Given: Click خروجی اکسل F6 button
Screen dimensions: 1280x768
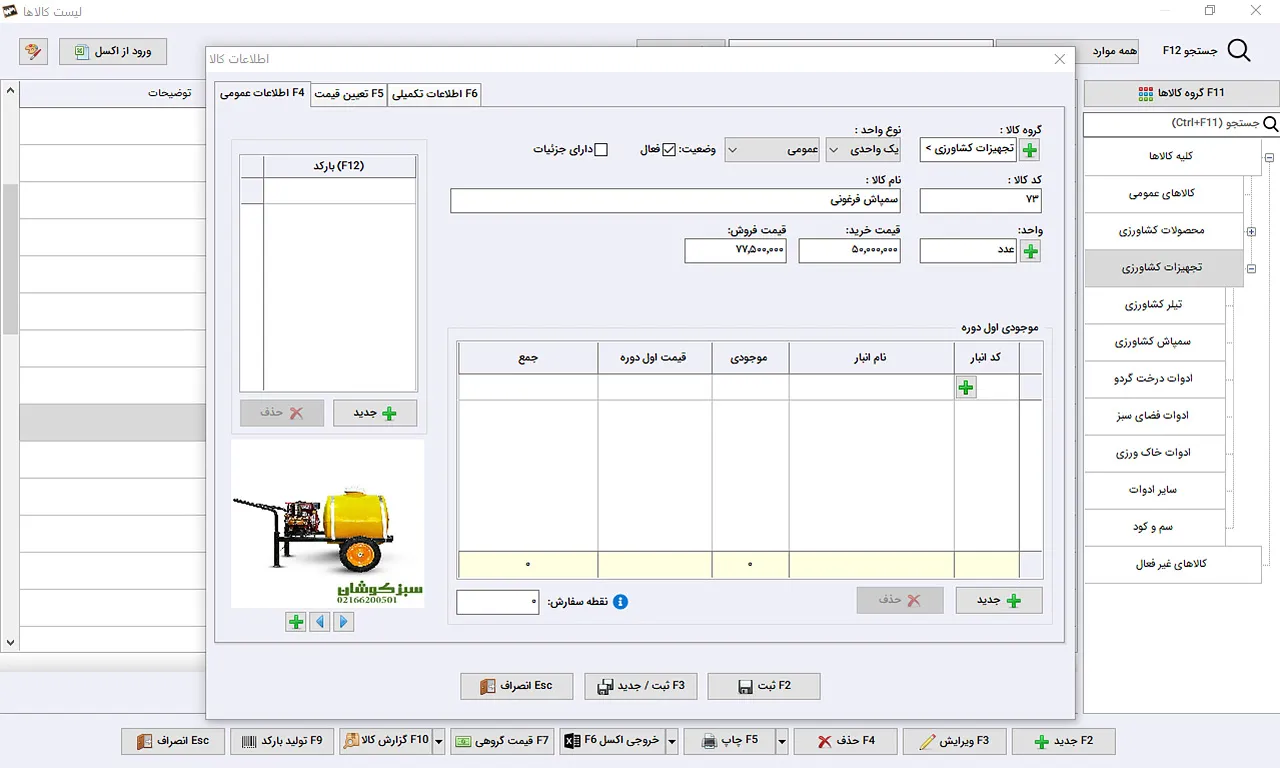Looking at the screenshot, I should point(612,741).
